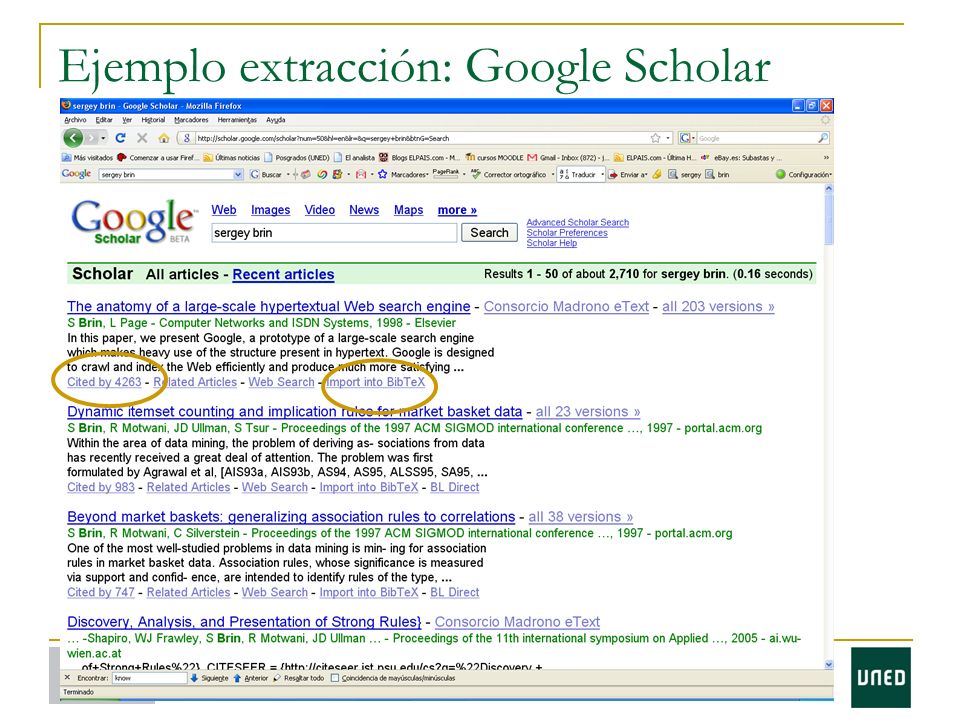Find the word 'brin' via toolbar button
The width and height of the screenshot is (960, 720).
click(718, 174)
